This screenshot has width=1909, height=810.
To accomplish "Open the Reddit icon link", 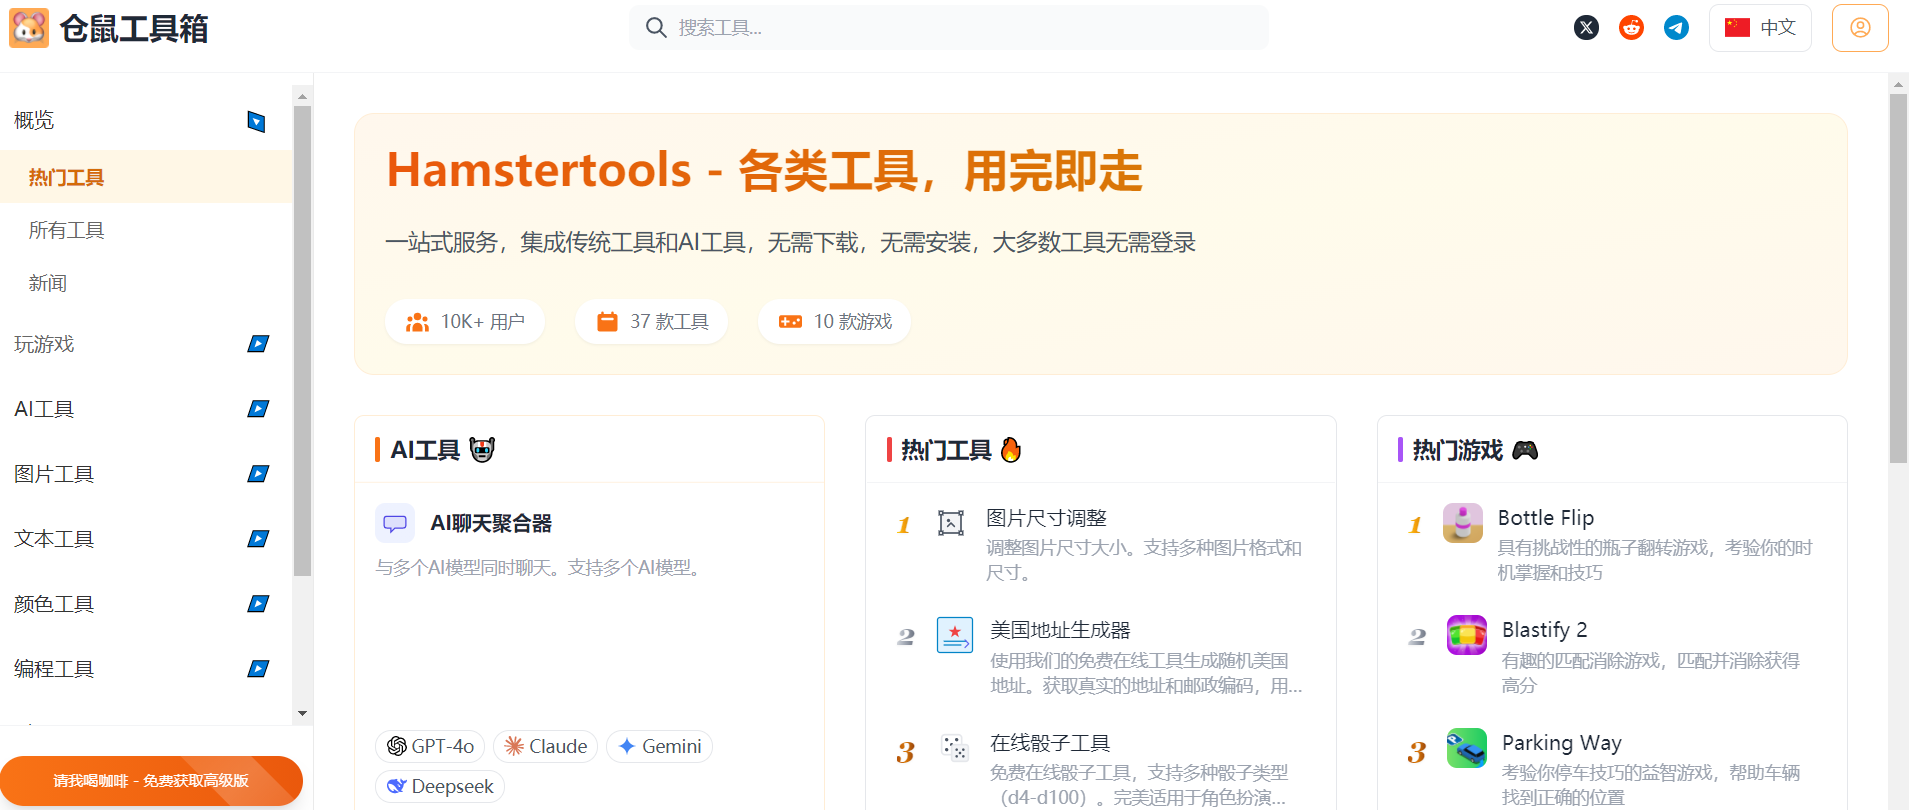I will [x=1631, y=28].
